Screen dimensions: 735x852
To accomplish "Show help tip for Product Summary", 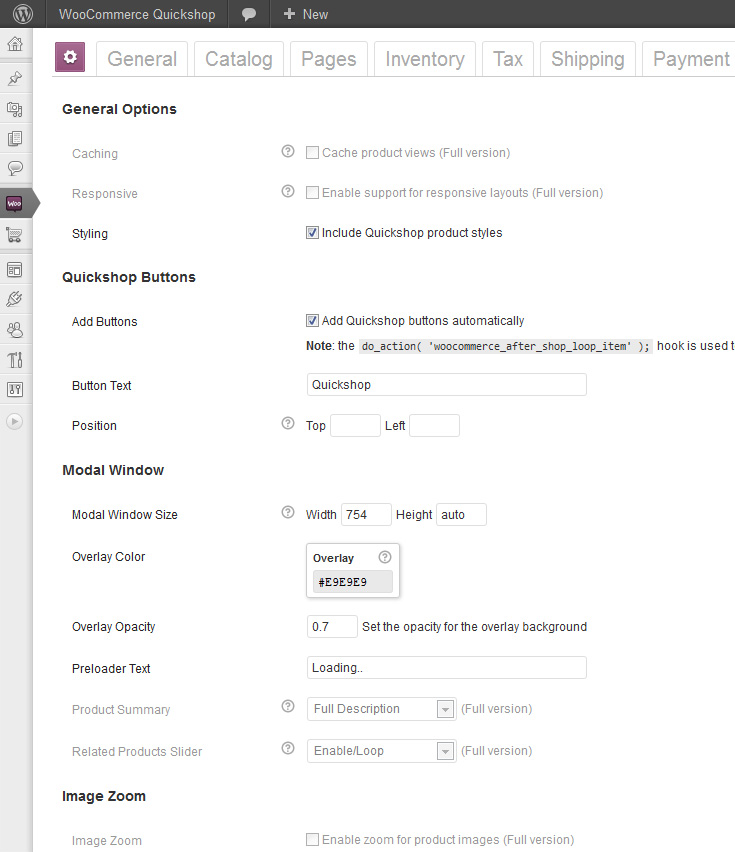I will point(288,706).
